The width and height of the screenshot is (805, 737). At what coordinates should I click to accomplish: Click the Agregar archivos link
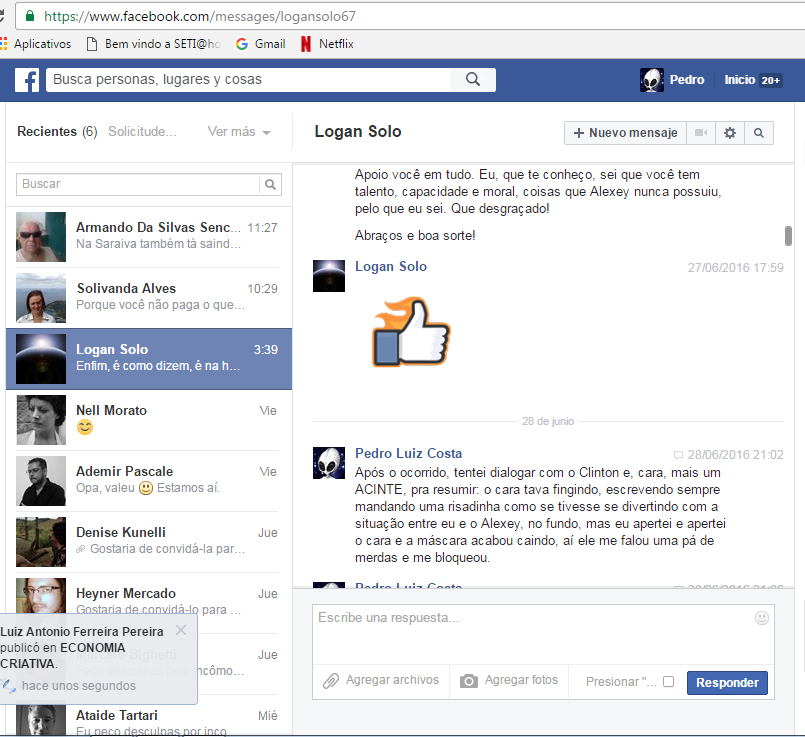point(392,680)
